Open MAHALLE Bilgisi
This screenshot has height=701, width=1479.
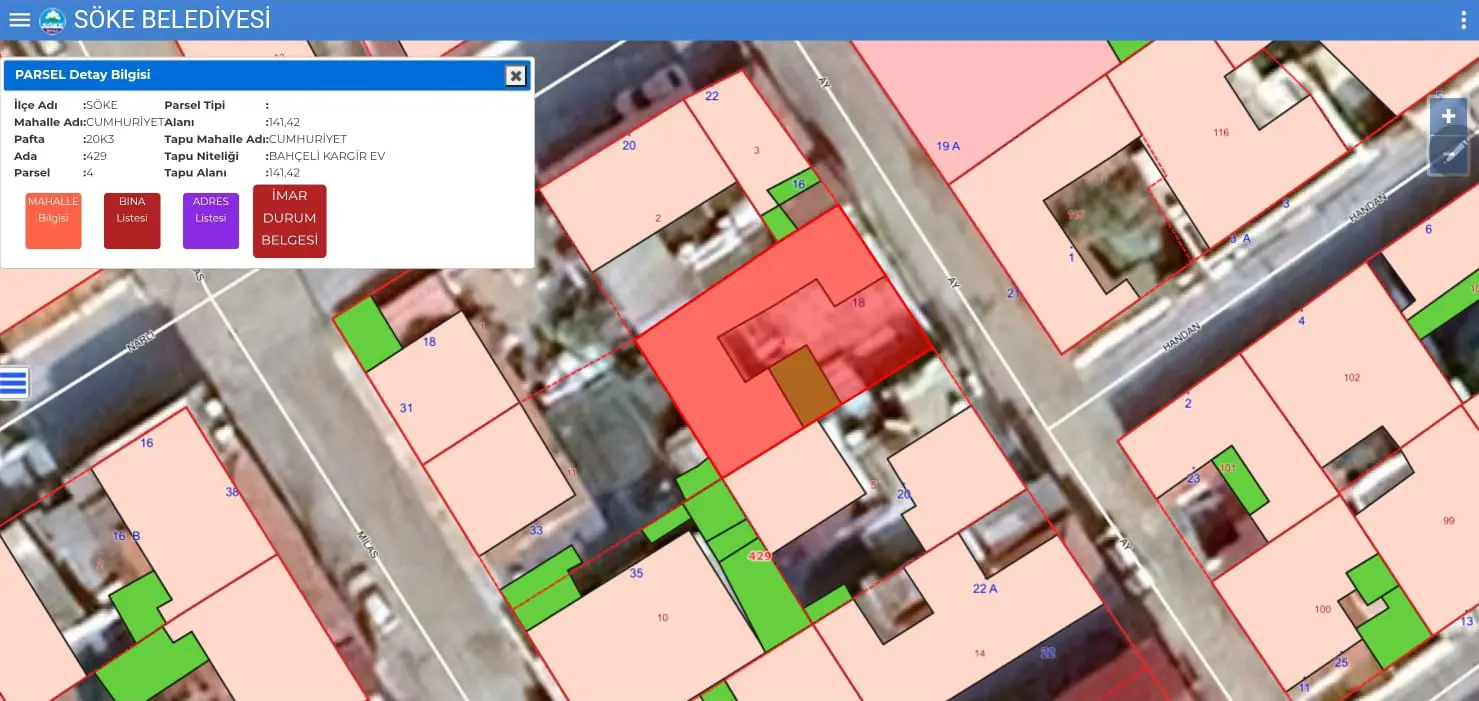pos(53,221)
